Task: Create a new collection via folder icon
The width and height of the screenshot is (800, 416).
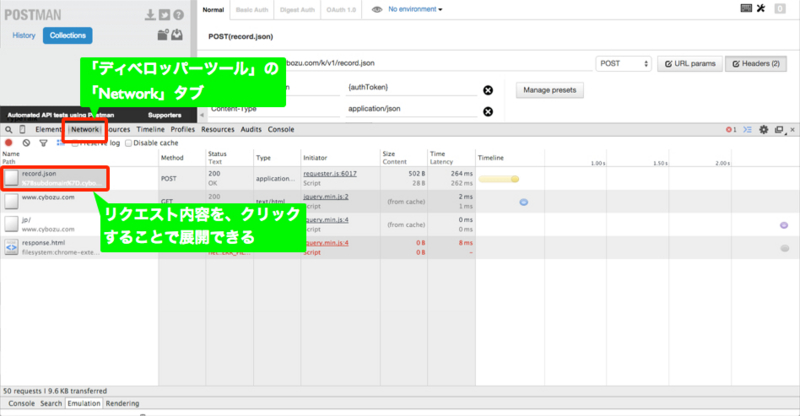Action: click(163, 35)
